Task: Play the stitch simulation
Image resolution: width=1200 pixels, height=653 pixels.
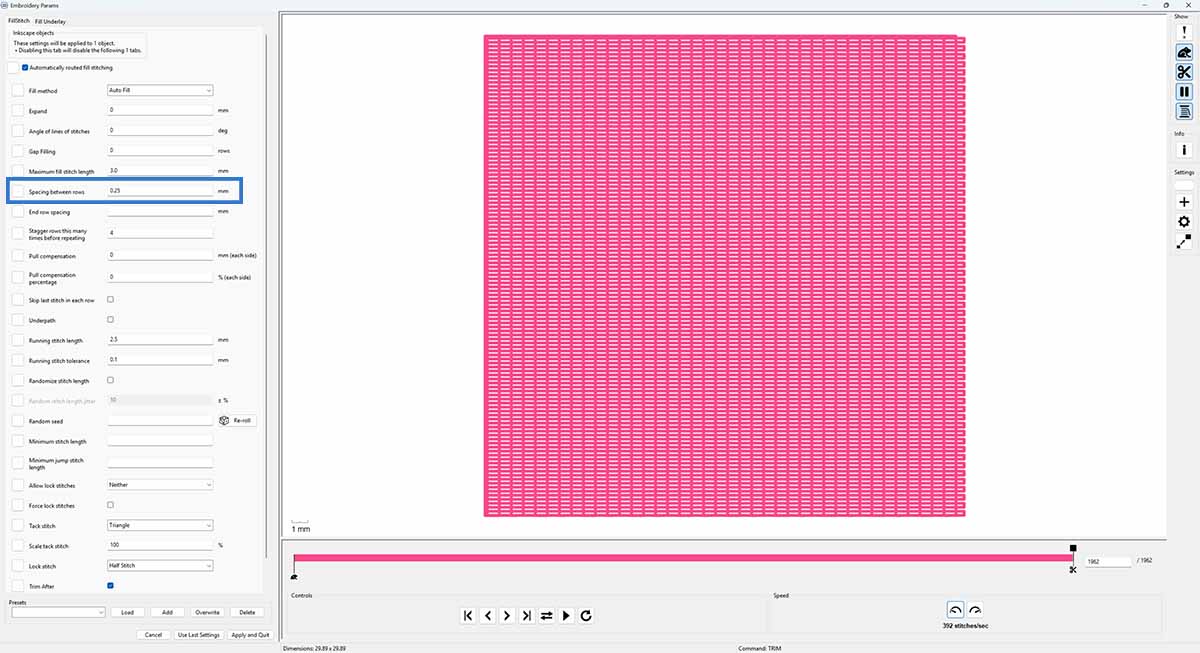Action: point(564,615)
